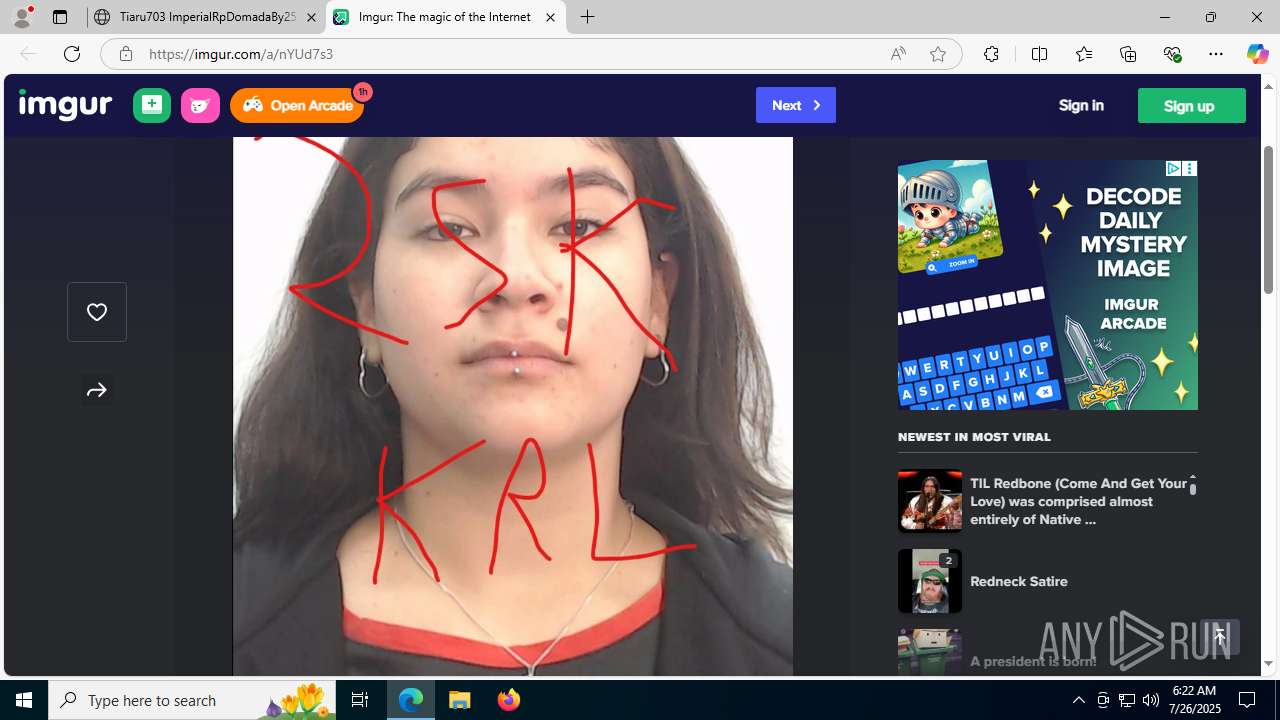Image resolution: width=1280 pixels, height=720 pixels.
Task: Open a new browser tab
Action: tap(588, 17)
